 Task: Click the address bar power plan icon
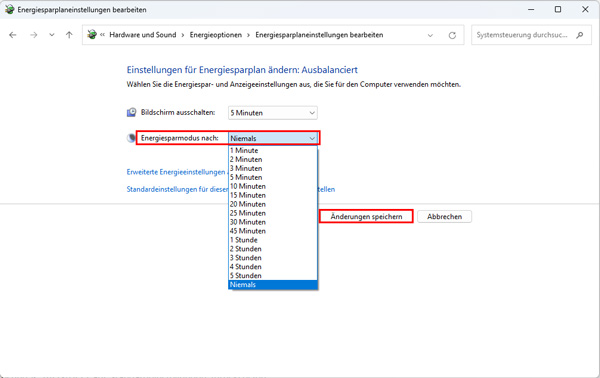click(x=92, y=35)
